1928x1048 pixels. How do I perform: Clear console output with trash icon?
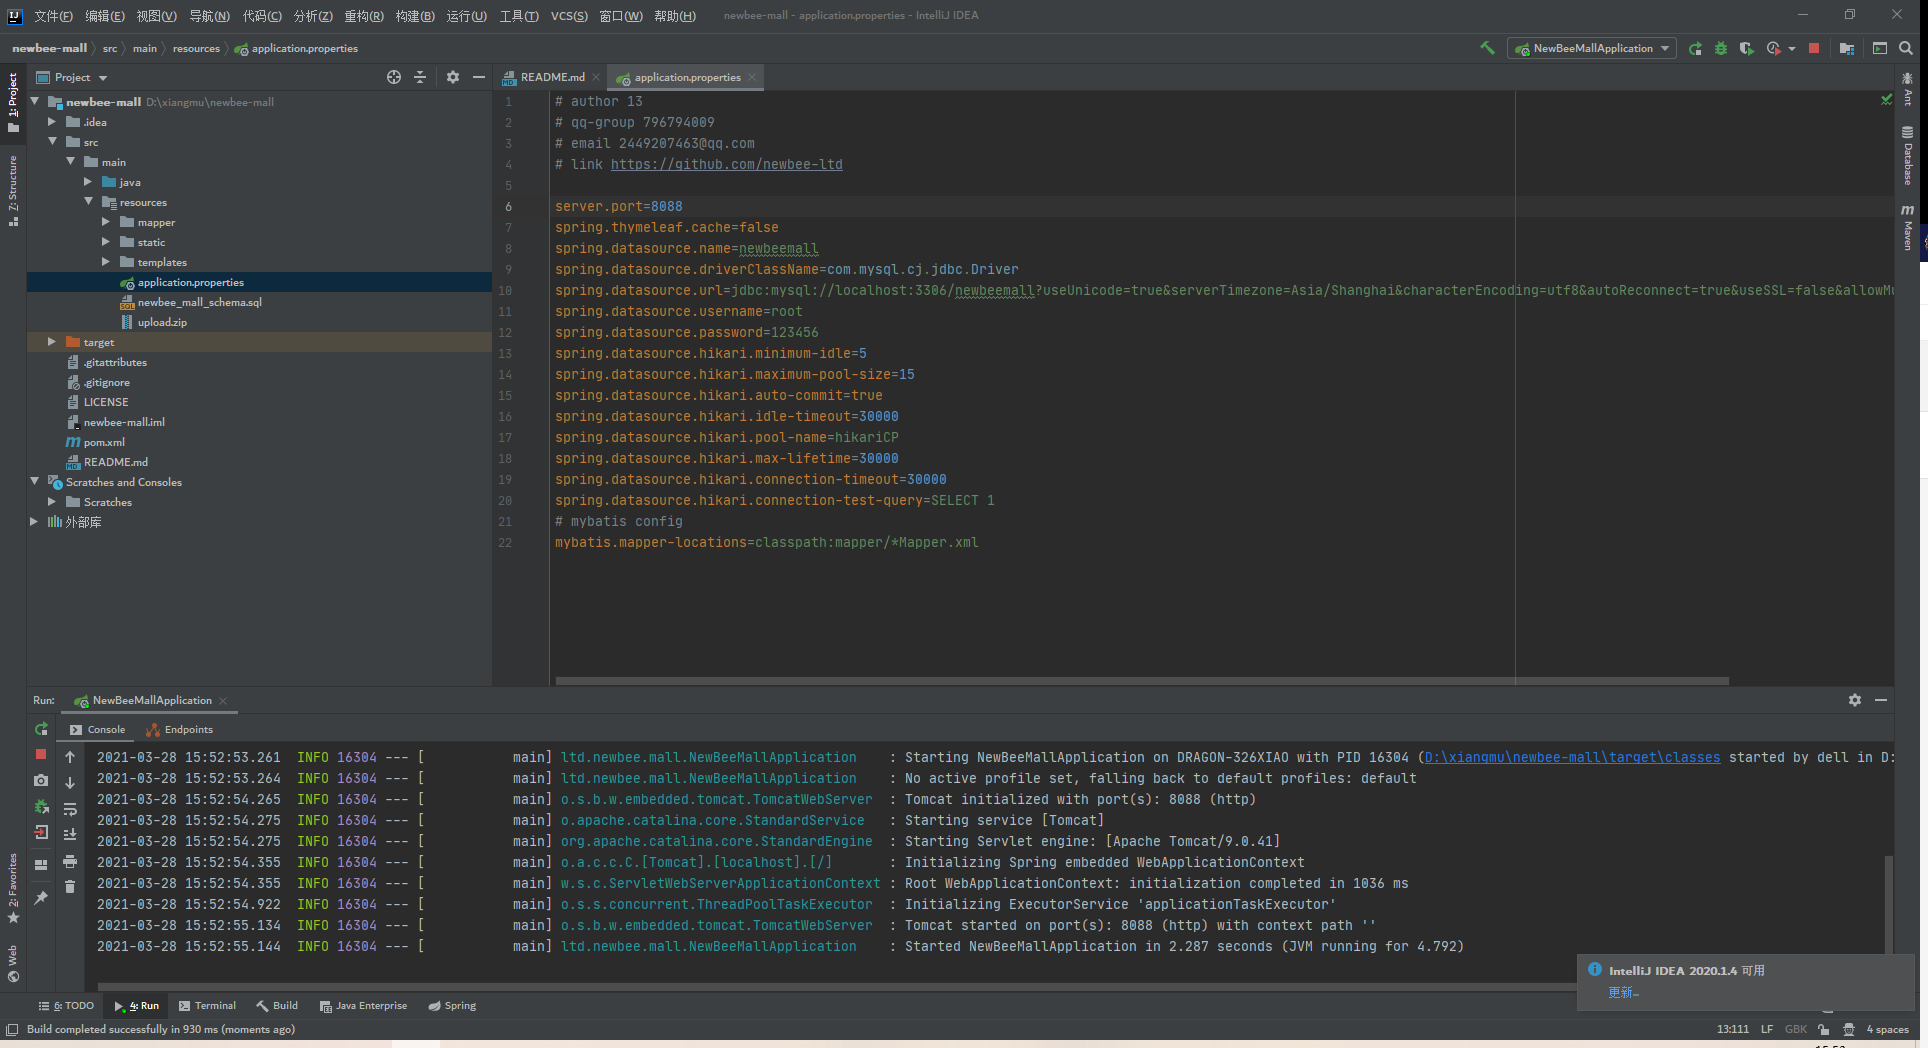pos(70,887)
